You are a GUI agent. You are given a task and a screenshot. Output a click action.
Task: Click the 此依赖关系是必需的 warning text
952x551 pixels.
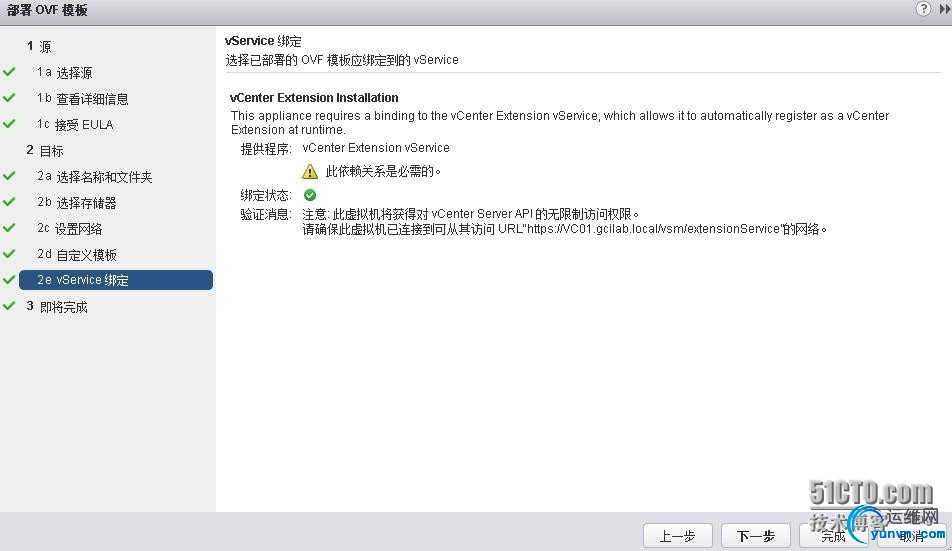tap(383, 172)
